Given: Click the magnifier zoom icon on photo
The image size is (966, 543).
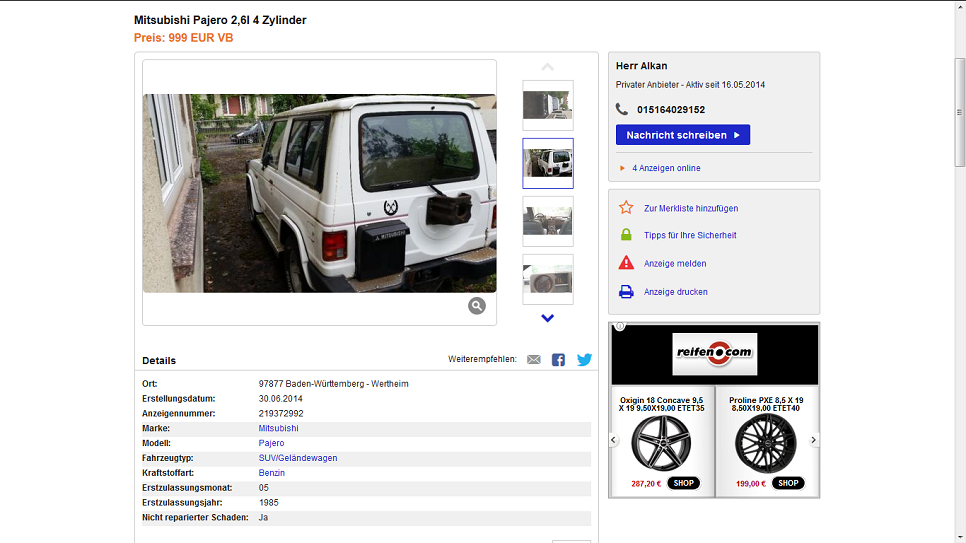Looking at the screenshot, I should [x=477, y=306].
